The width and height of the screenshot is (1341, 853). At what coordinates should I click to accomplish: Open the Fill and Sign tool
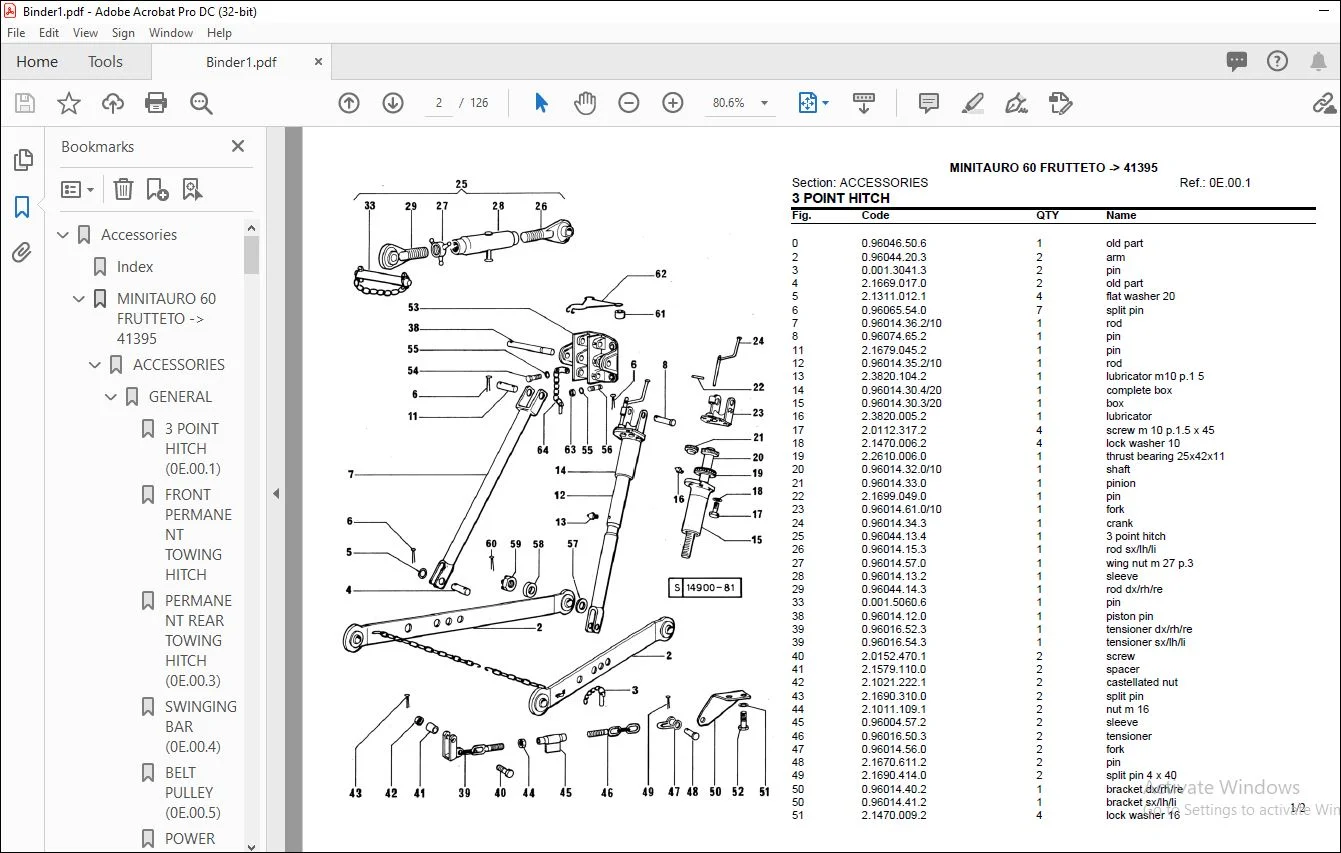[1016, 103]
